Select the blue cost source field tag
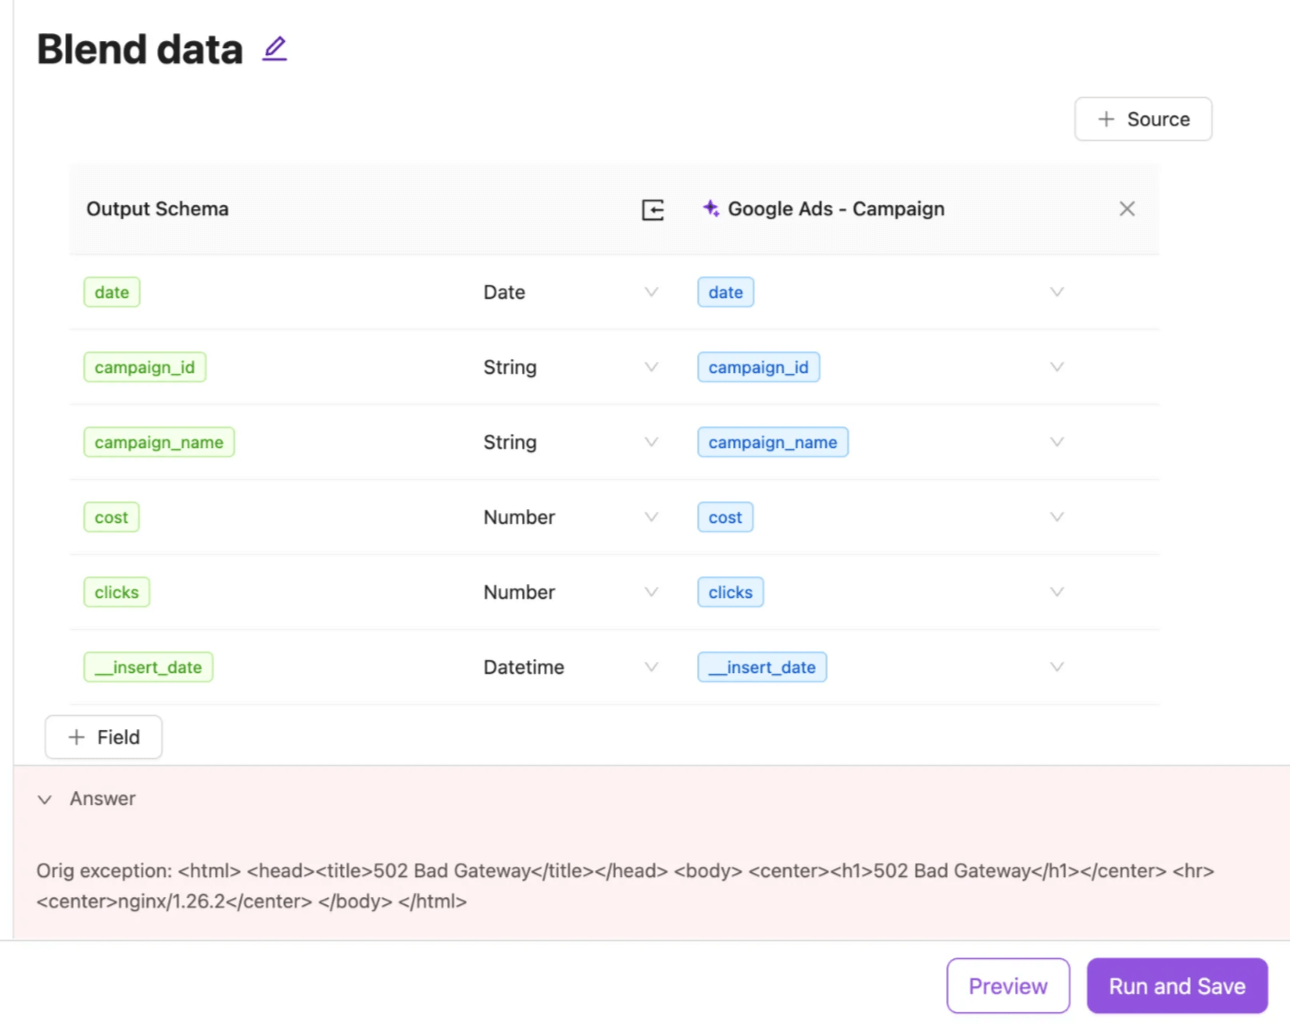This screenshot has width=1290, height=1025. pos(725,517)
